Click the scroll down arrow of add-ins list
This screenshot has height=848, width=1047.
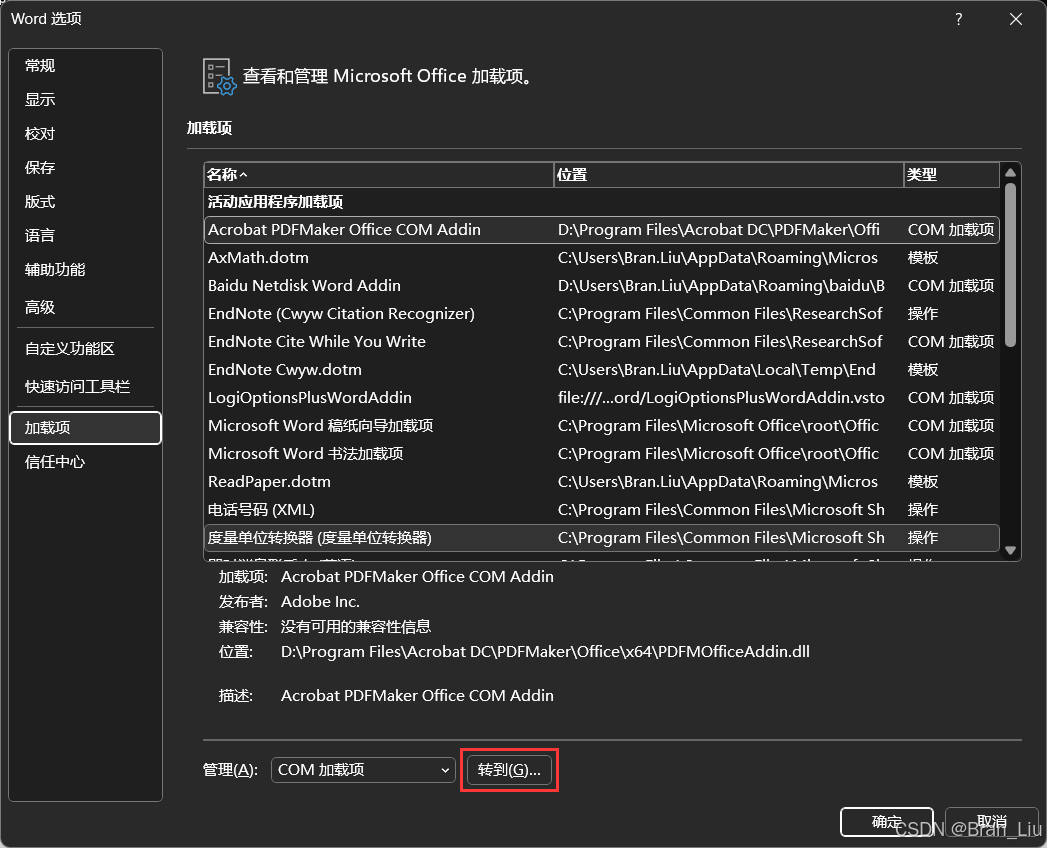click(1010, 550)
